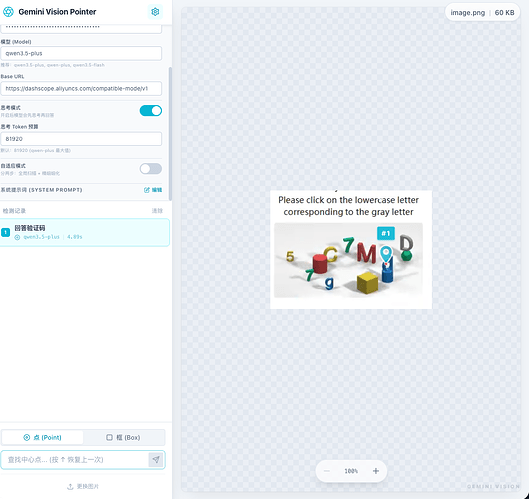Click the Gemini Vision Pointer logo icon
Image resolution: width=529 pixels, height=499 pixels.
click(8, 12)
